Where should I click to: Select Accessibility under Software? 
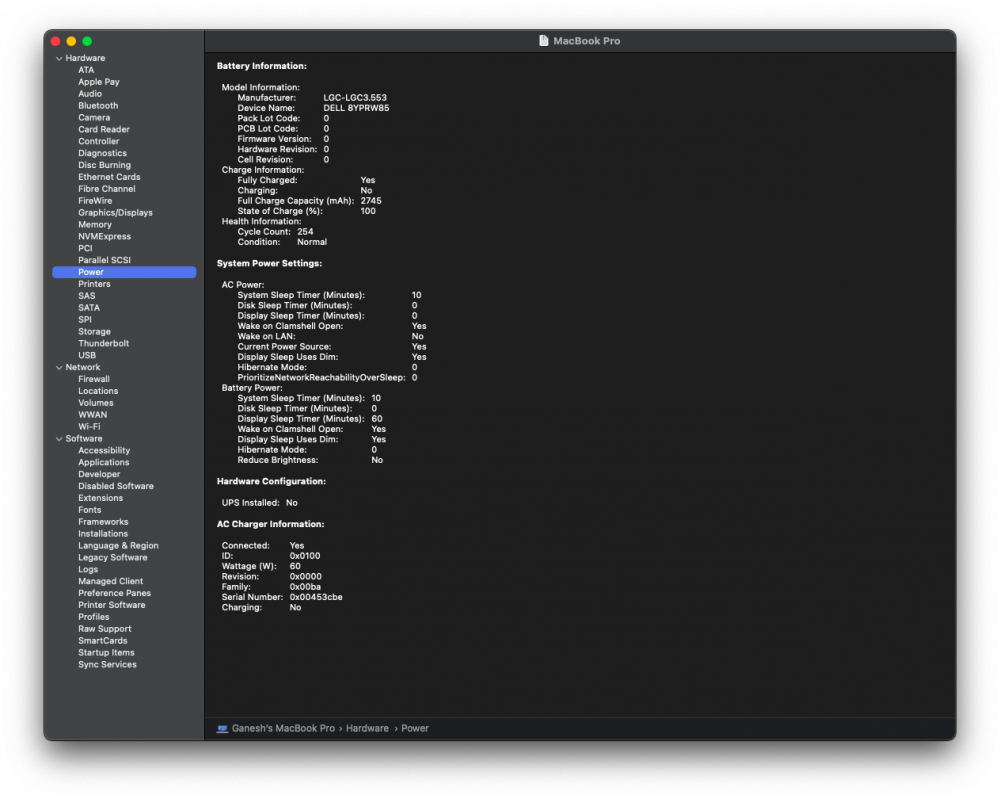(104, 451)
